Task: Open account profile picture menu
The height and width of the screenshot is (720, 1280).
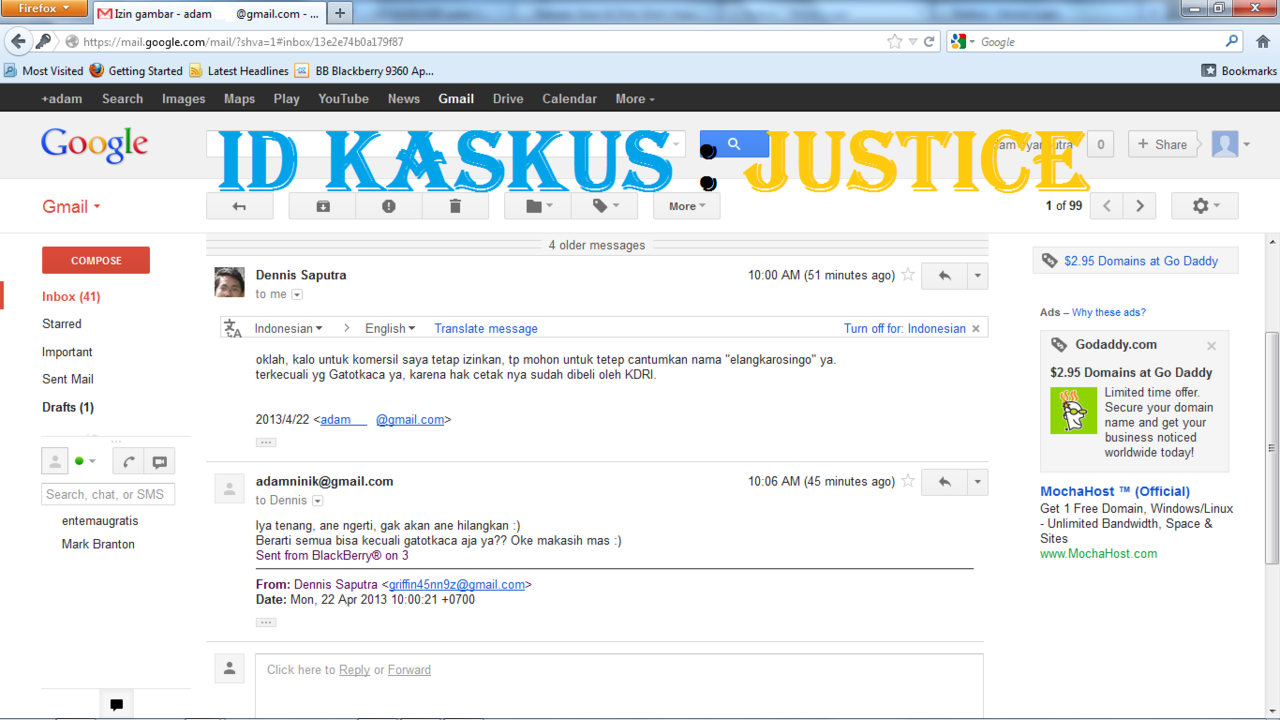Action: click(x=1231, y=144)
